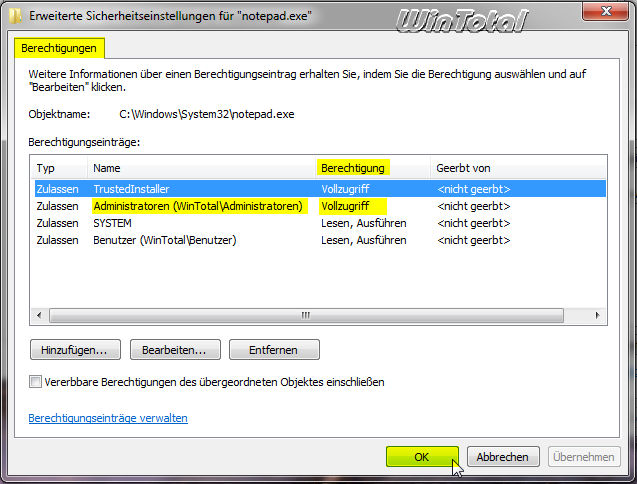Switch to the Berechtigungen tab
Viewport: 637px width, 484px height.
pyautogui.click(x=59, y=48)
